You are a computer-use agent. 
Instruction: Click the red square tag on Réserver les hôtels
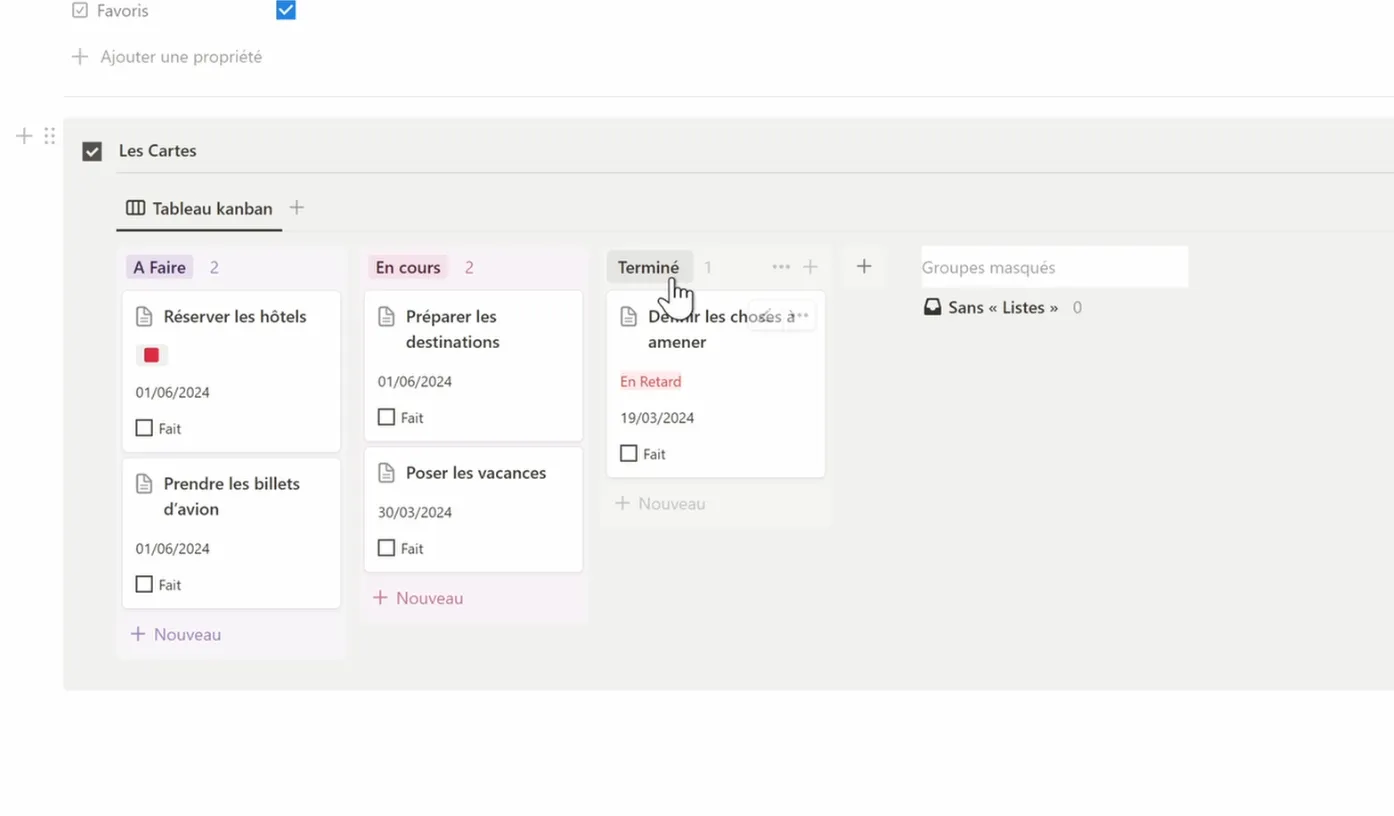click(x=152, y=355)
